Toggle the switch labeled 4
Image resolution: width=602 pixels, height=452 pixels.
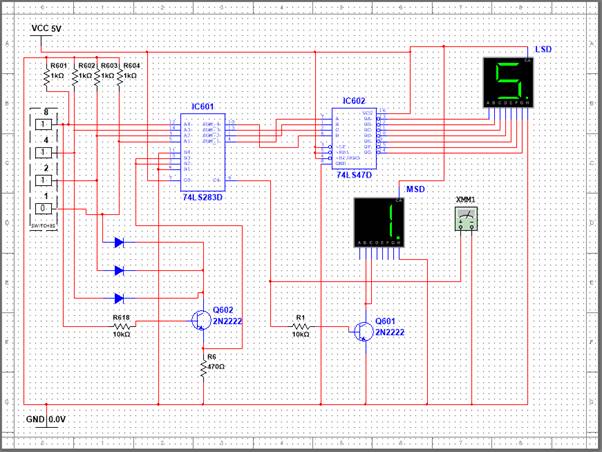(43, 153)
